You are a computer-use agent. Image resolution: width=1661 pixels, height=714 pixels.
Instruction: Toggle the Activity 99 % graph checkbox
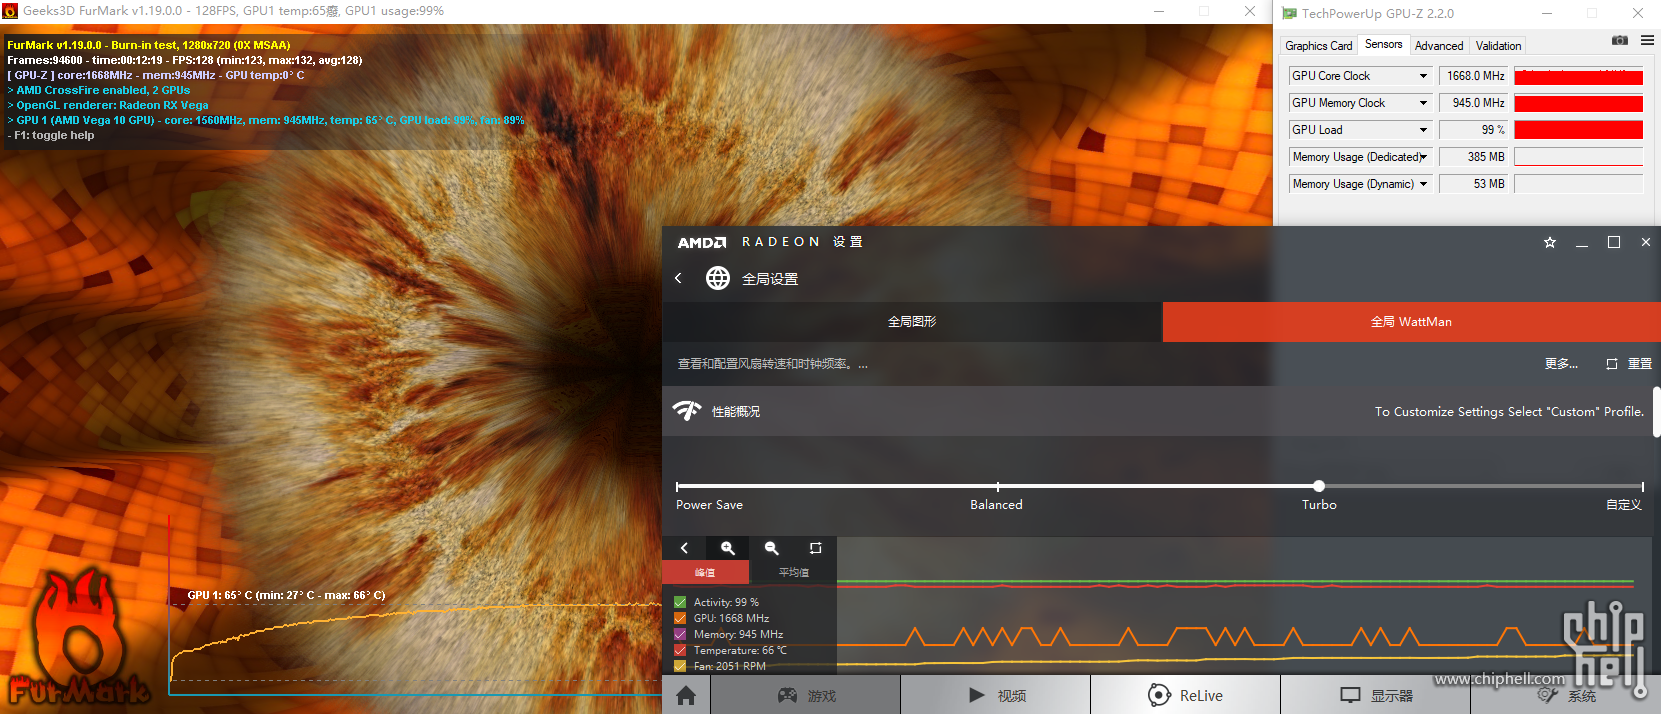680,602
